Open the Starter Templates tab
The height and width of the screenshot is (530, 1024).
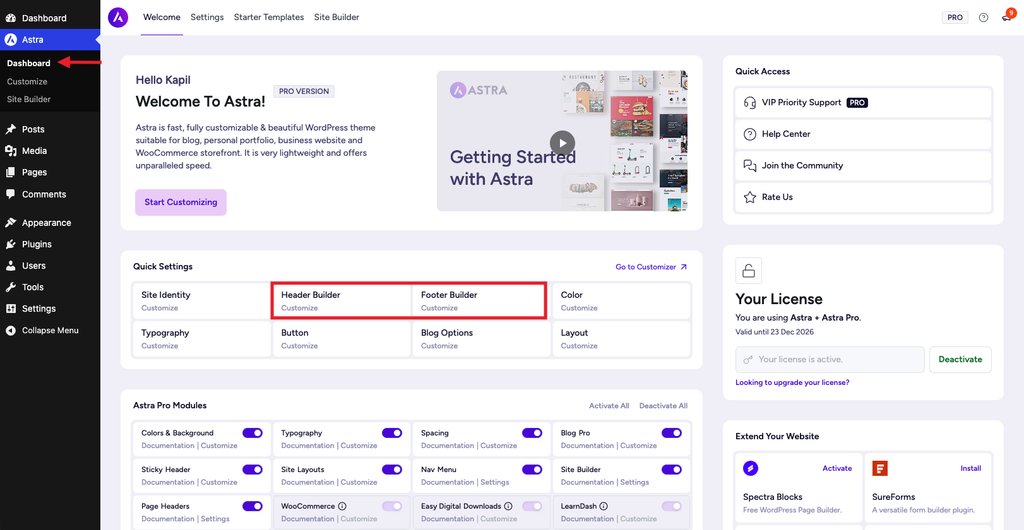tap(269, 17)
